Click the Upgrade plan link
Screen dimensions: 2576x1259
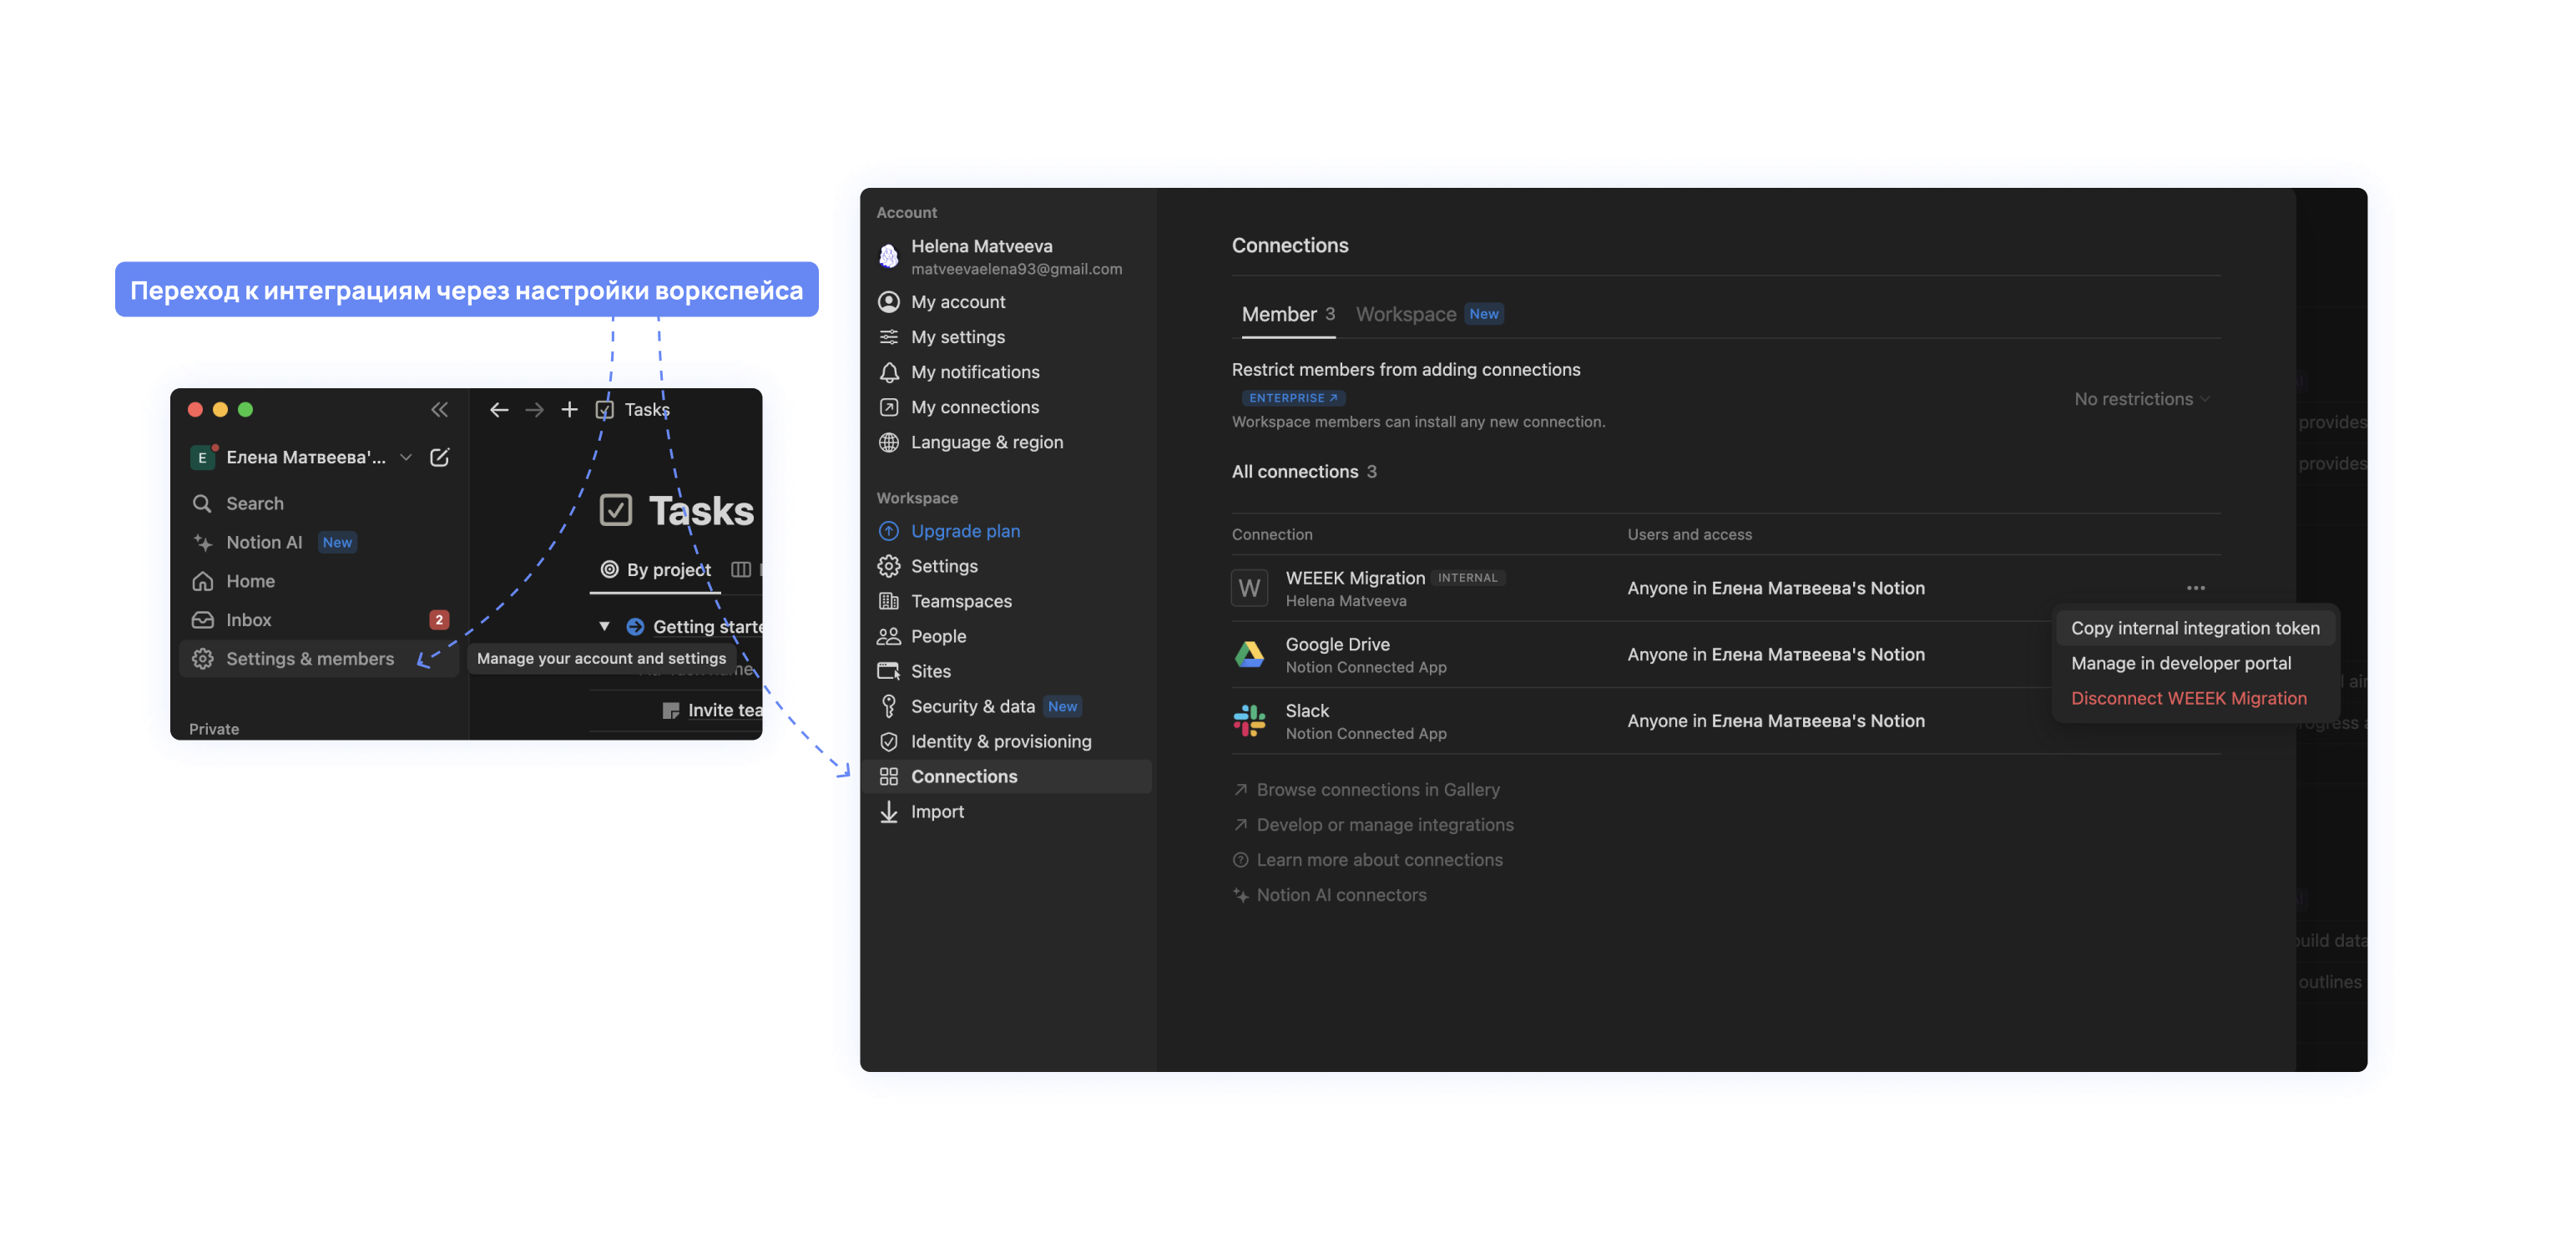pos(965,531)
